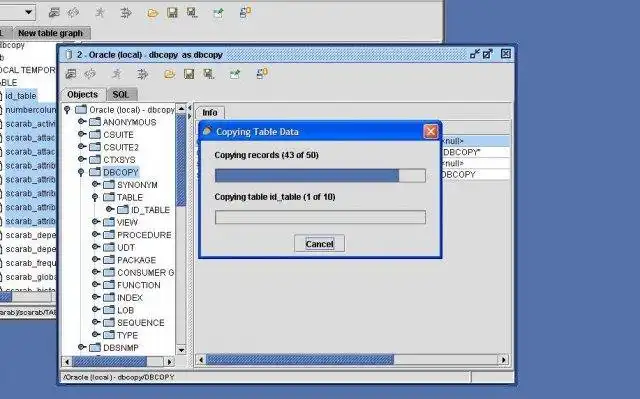
Task: Select the LOB tree item
Action: 125,310
